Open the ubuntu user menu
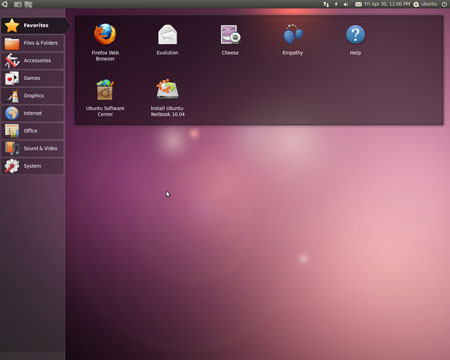The height and width of the screenshot is (360, 450). [426, 4]
